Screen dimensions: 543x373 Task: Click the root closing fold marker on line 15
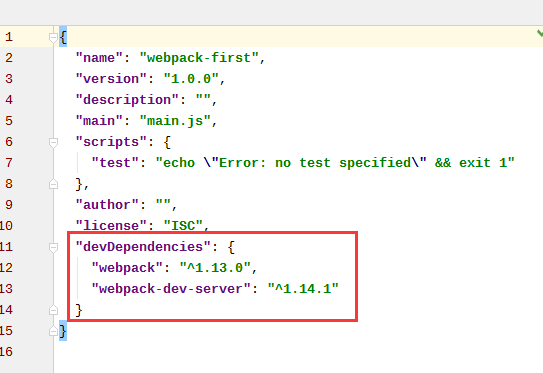[x=53, y=331]
